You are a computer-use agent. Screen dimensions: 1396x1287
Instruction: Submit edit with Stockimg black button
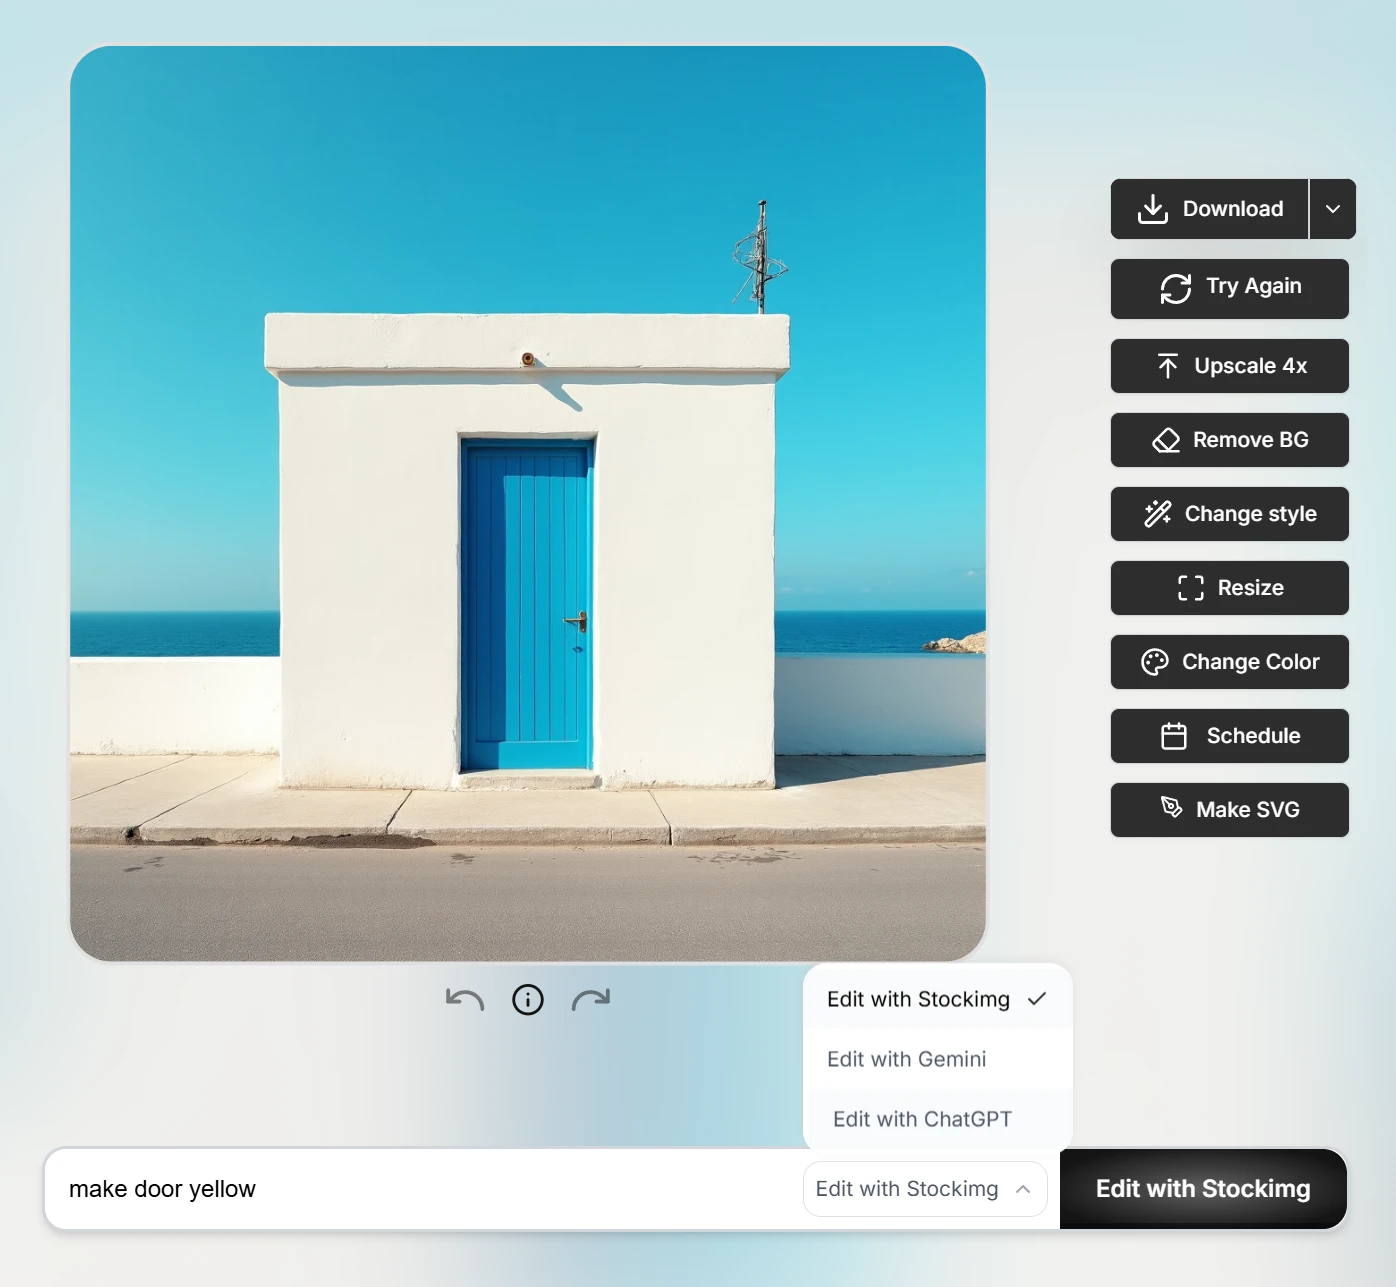[1203, 1189]
